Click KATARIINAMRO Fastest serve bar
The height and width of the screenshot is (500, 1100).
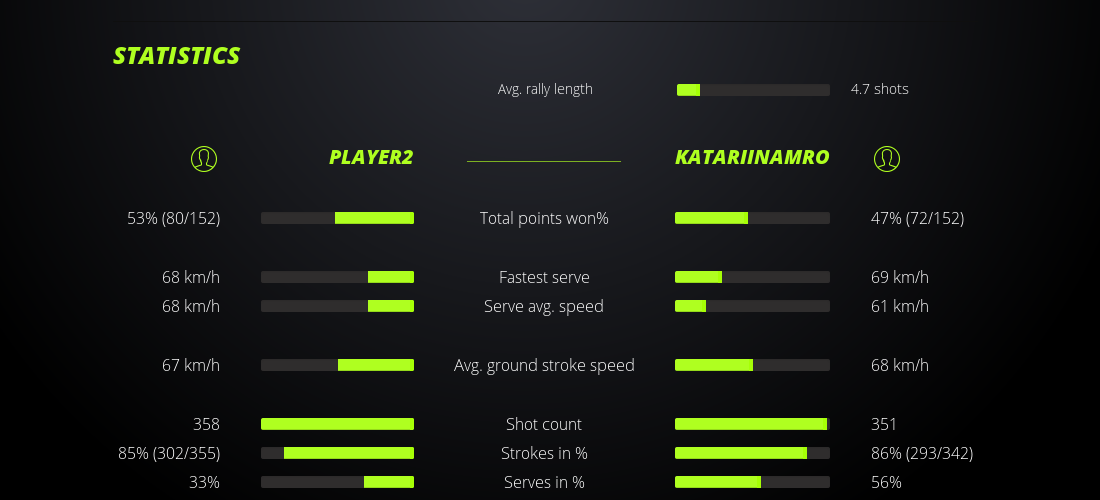point(752,277)
